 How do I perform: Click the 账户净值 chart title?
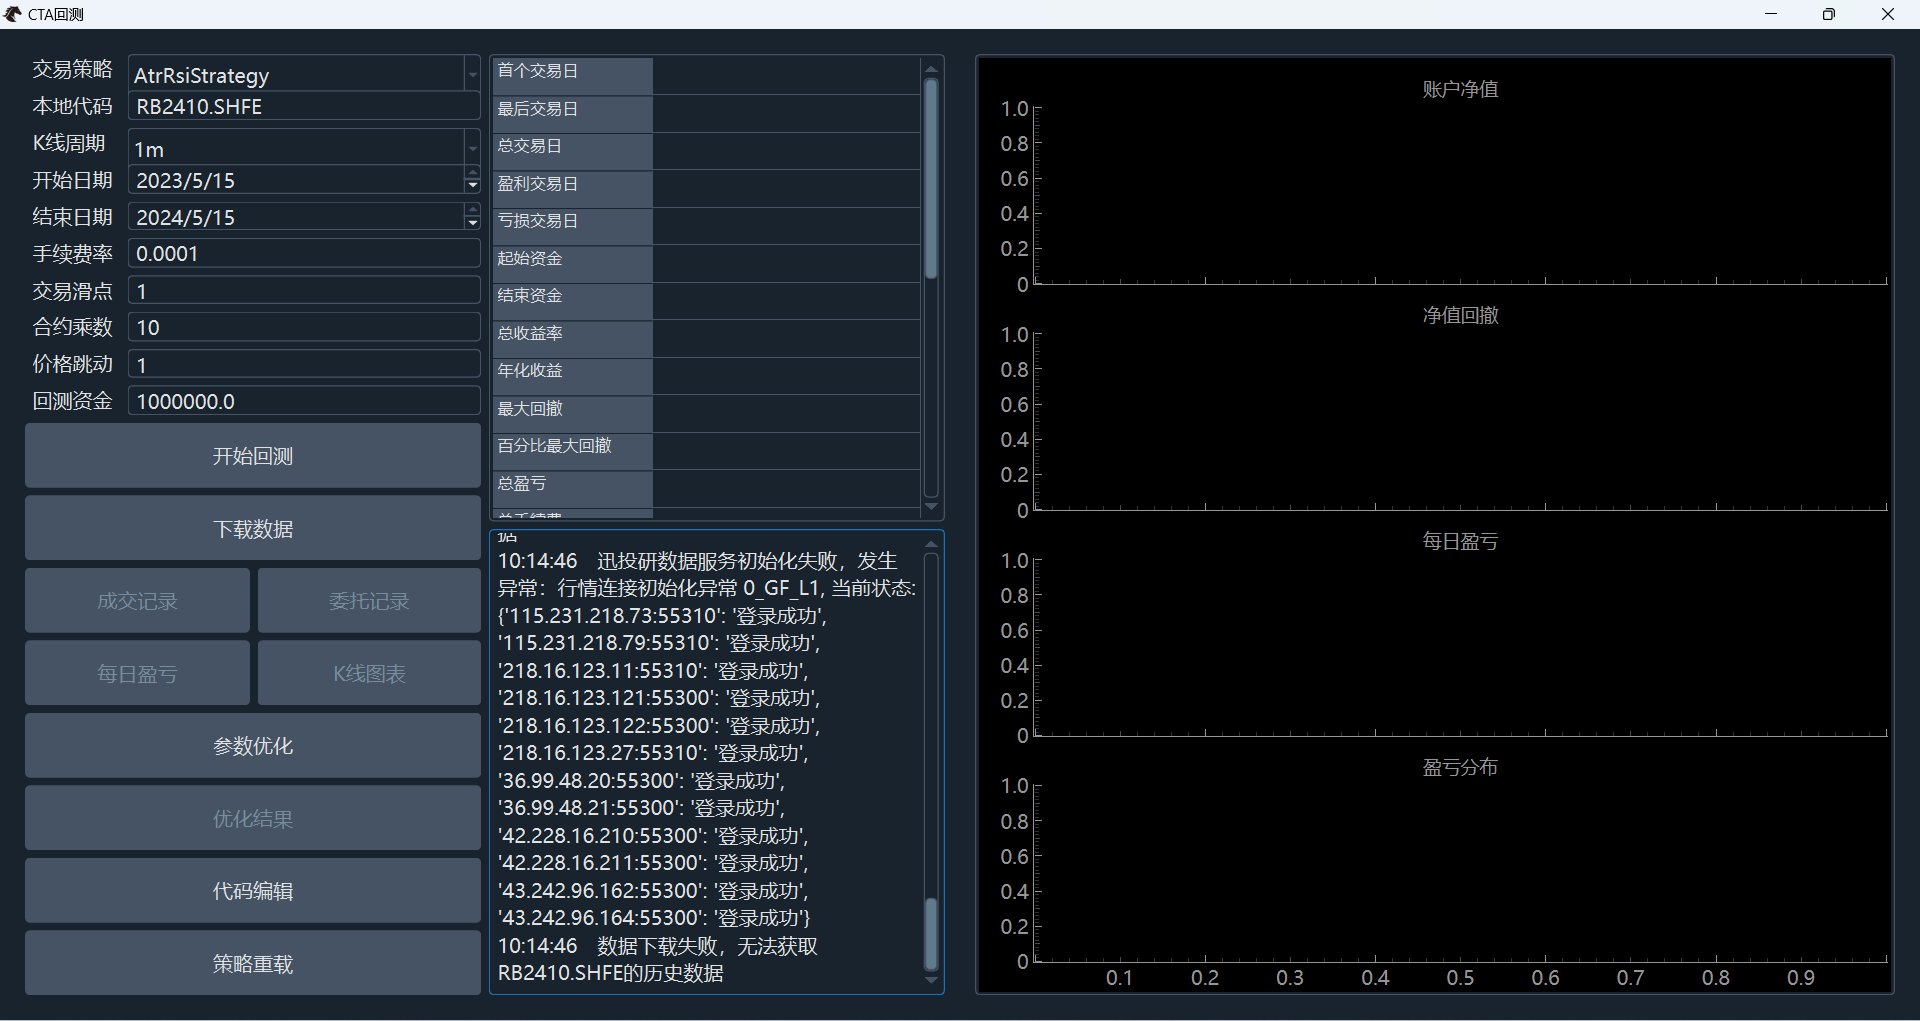1460,89
